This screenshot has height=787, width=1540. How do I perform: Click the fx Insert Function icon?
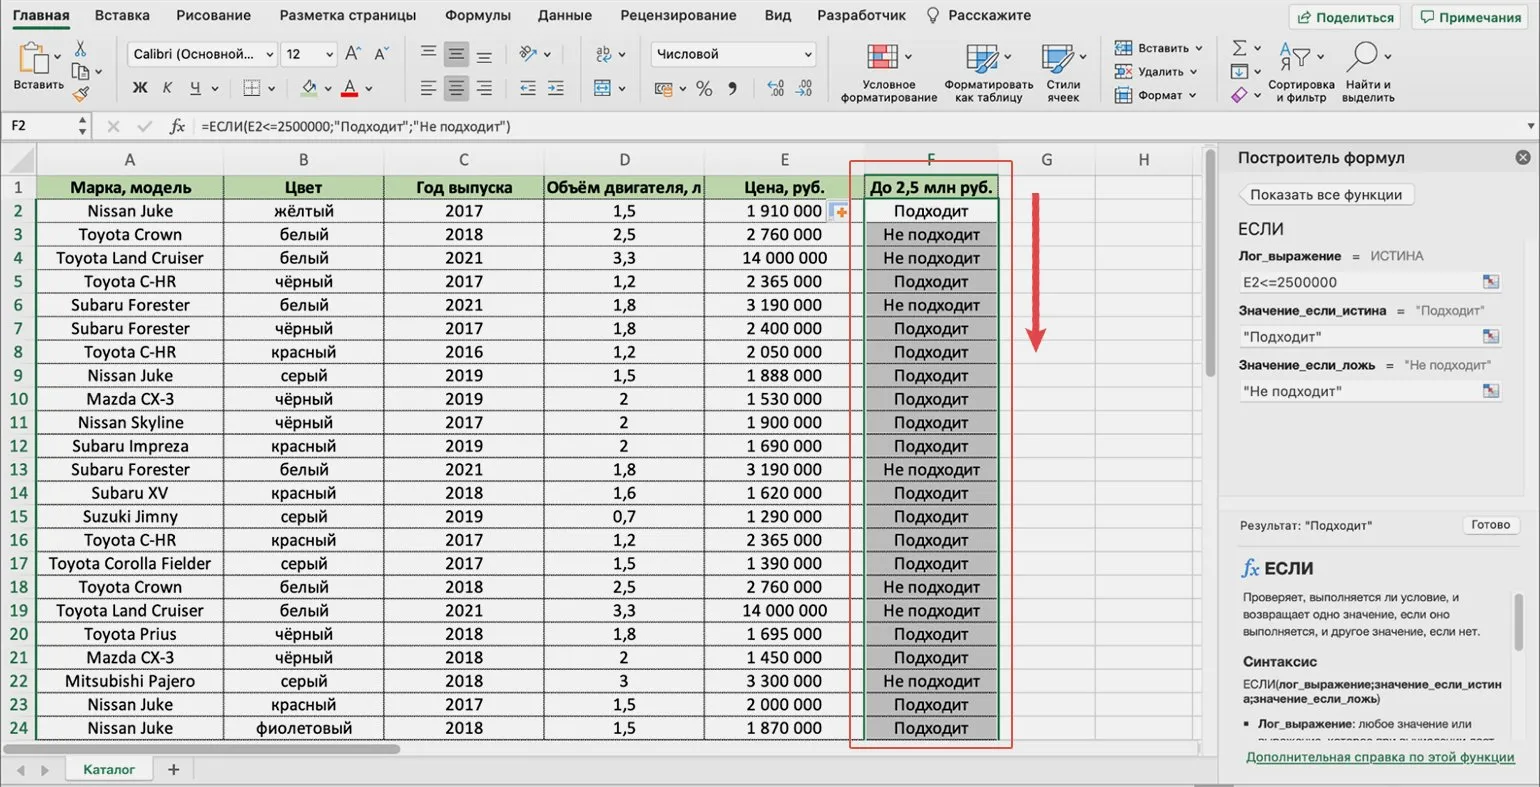(177, 127)
